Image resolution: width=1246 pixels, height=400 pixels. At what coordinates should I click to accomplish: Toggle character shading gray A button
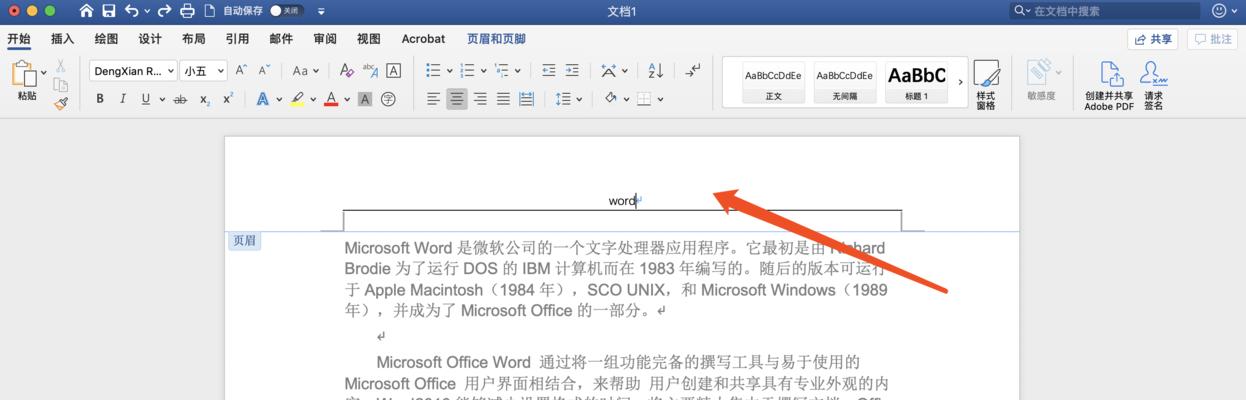tap(365, 99)
